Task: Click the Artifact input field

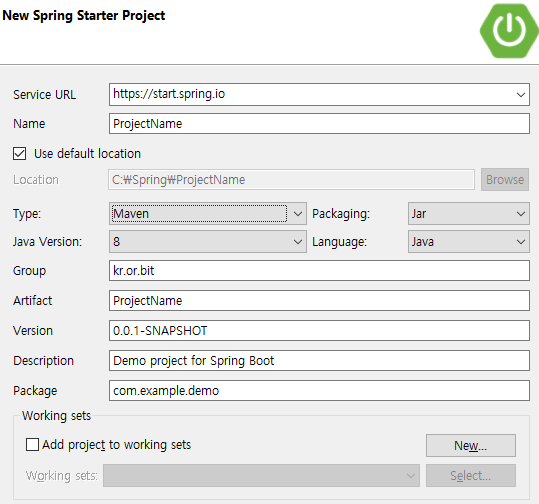Action: point(319,300)
